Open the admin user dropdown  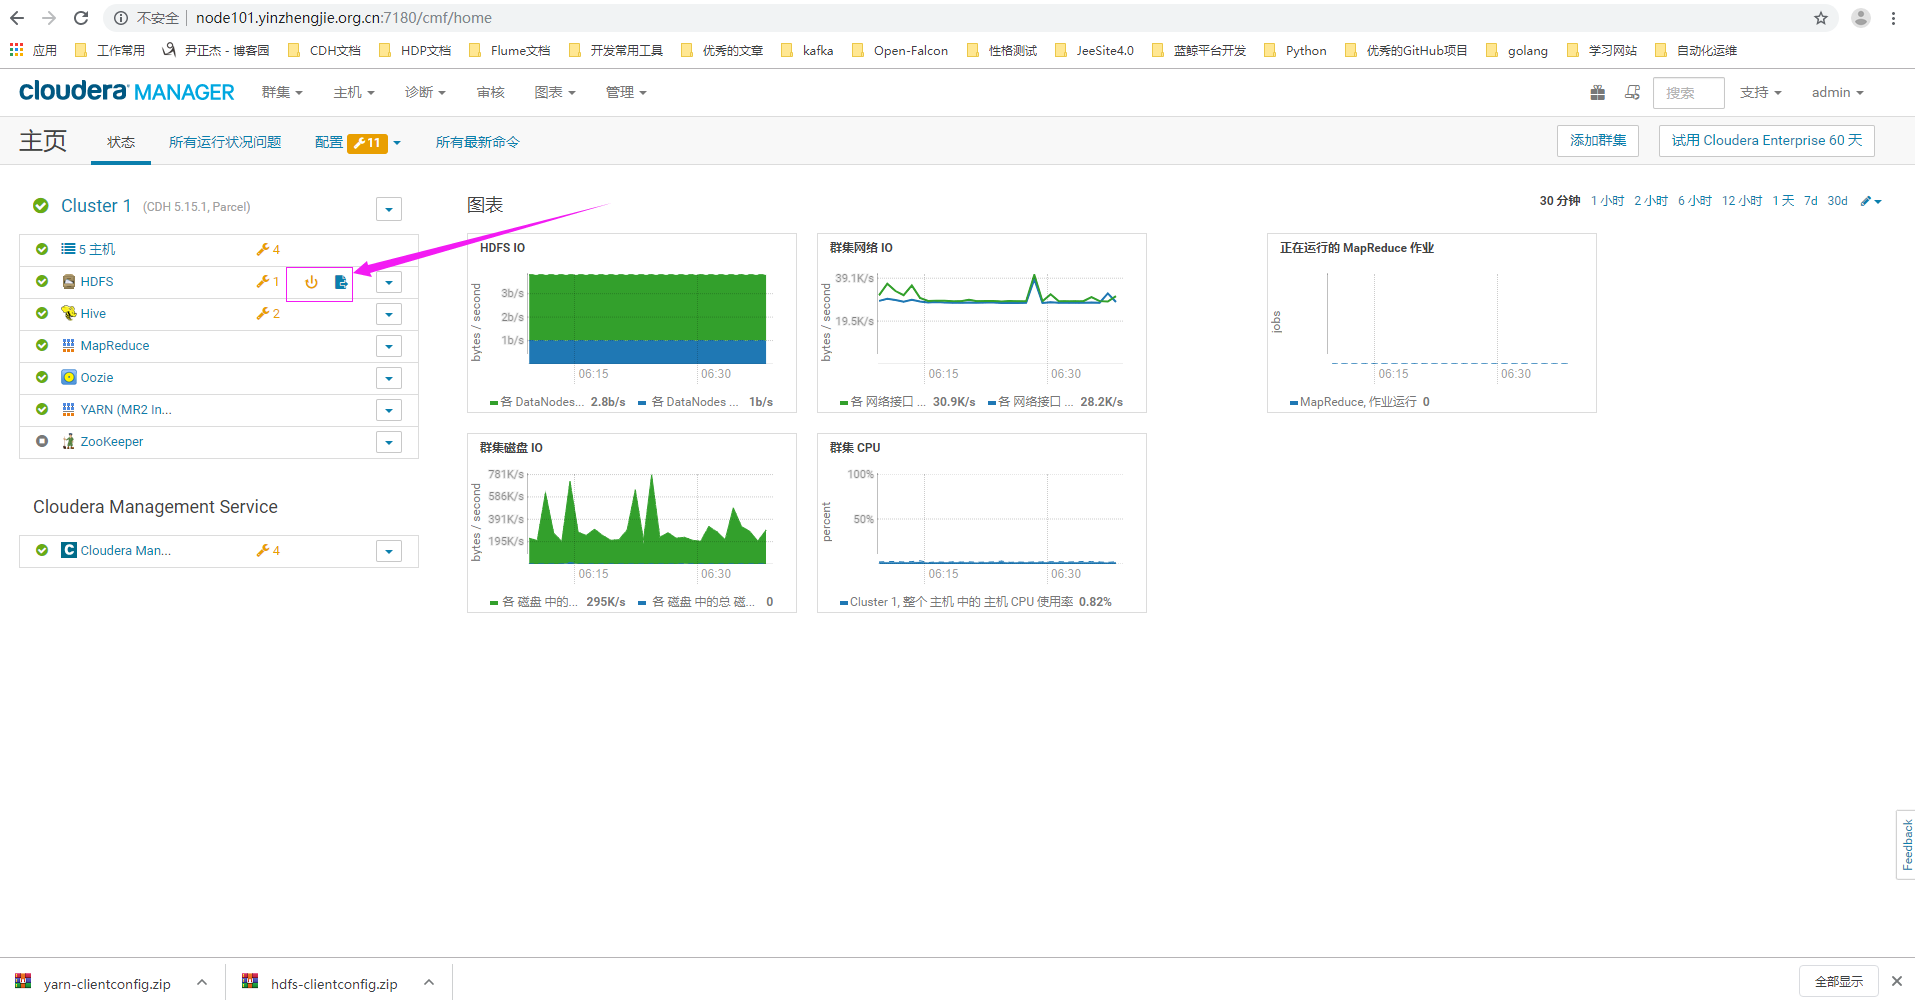tap(1837, 93)
